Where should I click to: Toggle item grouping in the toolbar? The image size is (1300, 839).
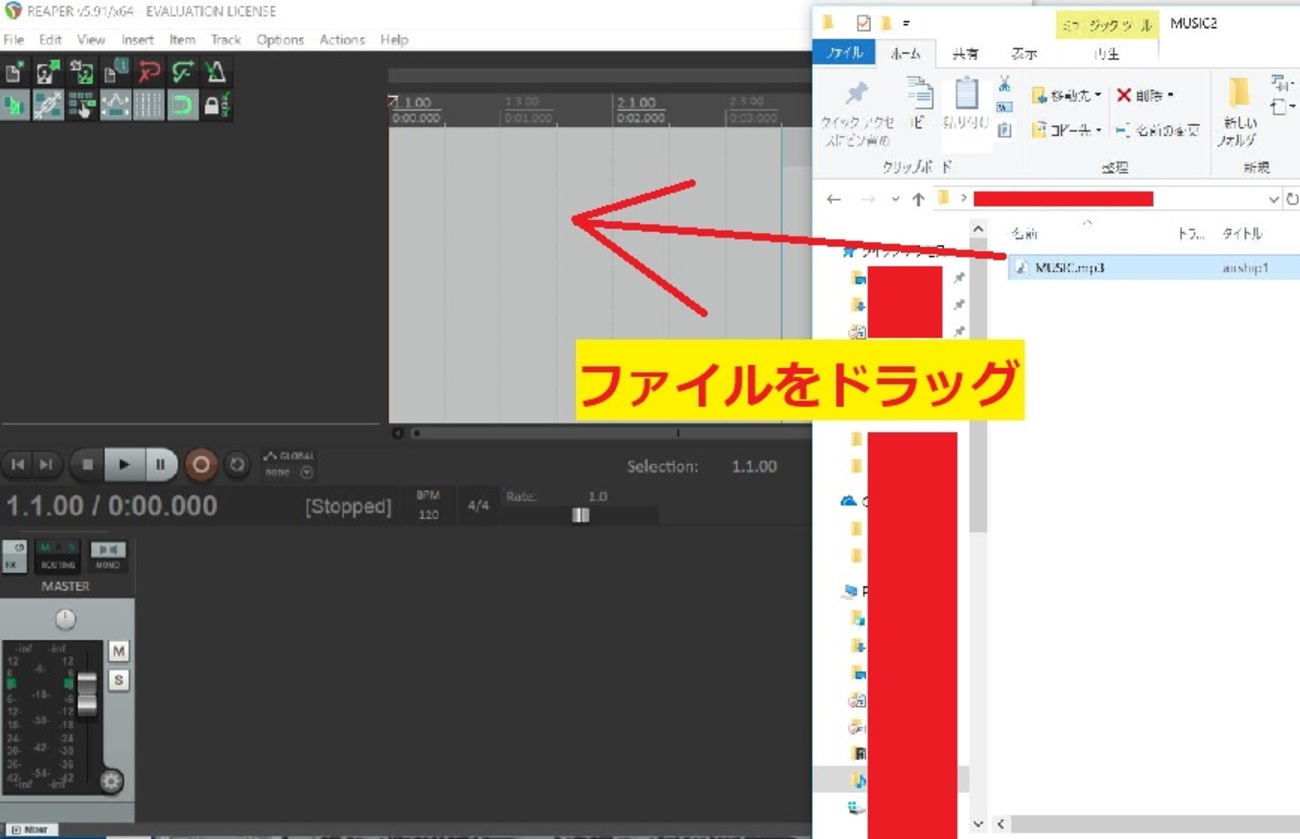coord(48,103)
